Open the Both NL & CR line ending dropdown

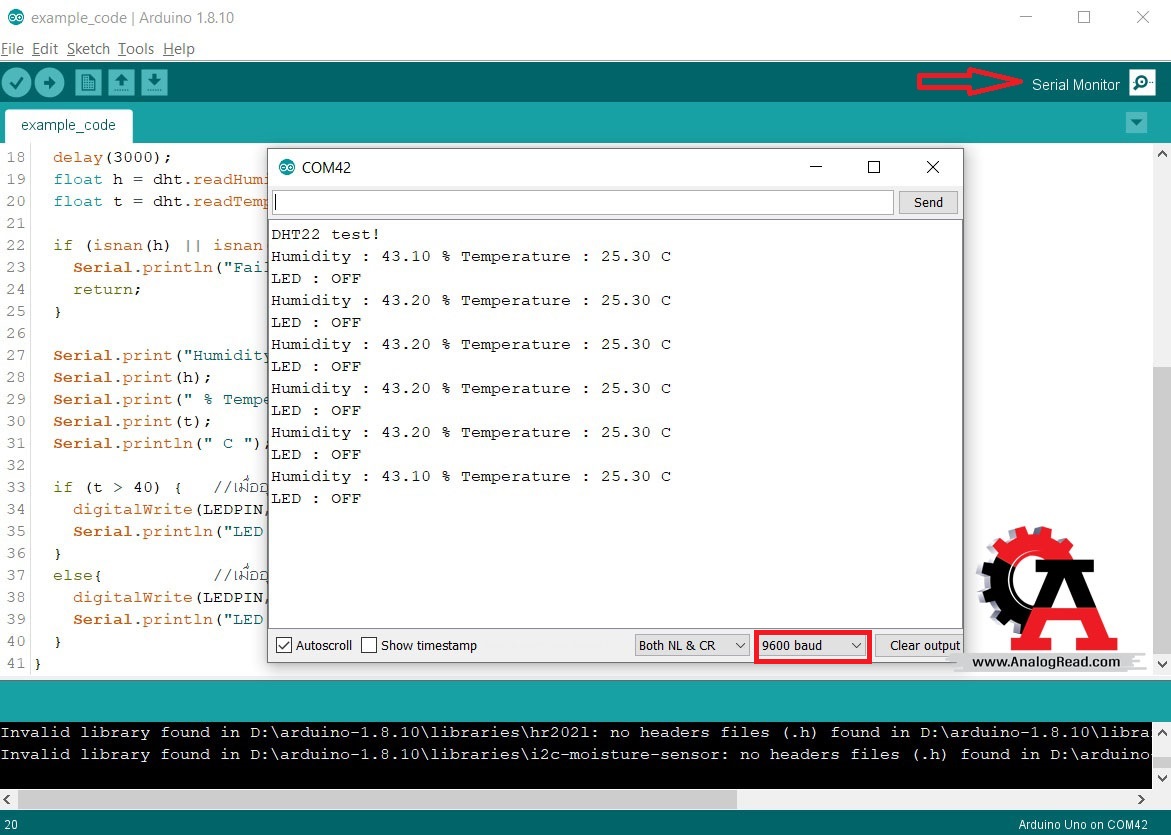(x=692, y=645)
